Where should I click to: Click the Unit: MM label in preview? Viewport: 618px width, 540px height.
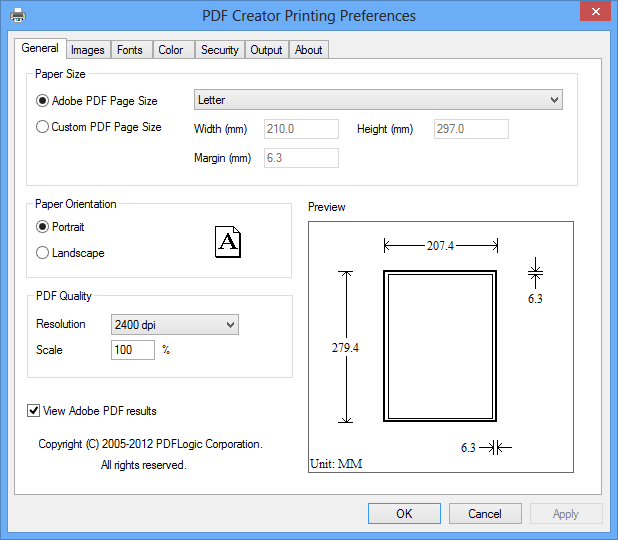pos(336,464)
